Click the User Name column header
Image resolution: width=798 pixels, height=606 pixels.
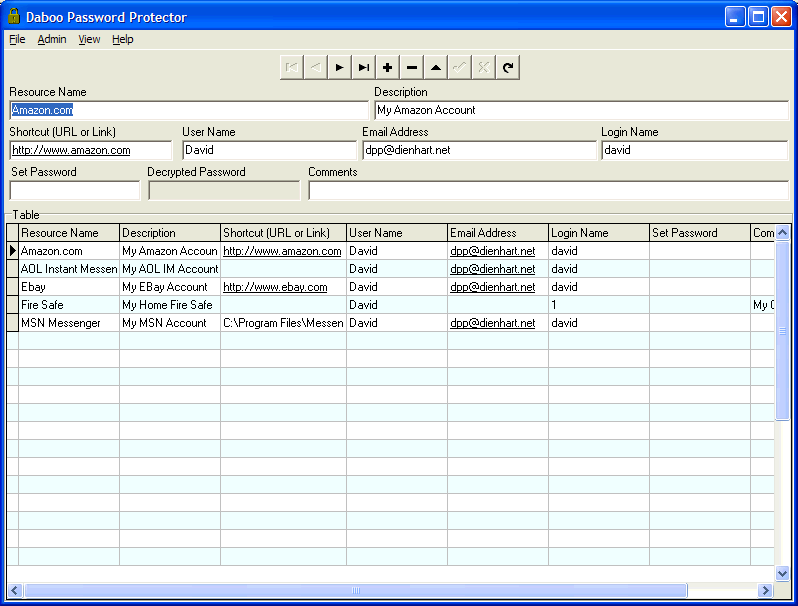point(397,233)
